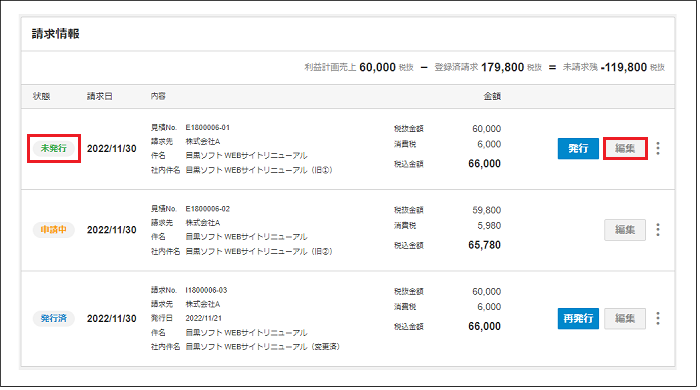Viewport: 700px width, 390px height.
Task: Click the internal subject ending with (旧①)
Action: click(259, 170)
